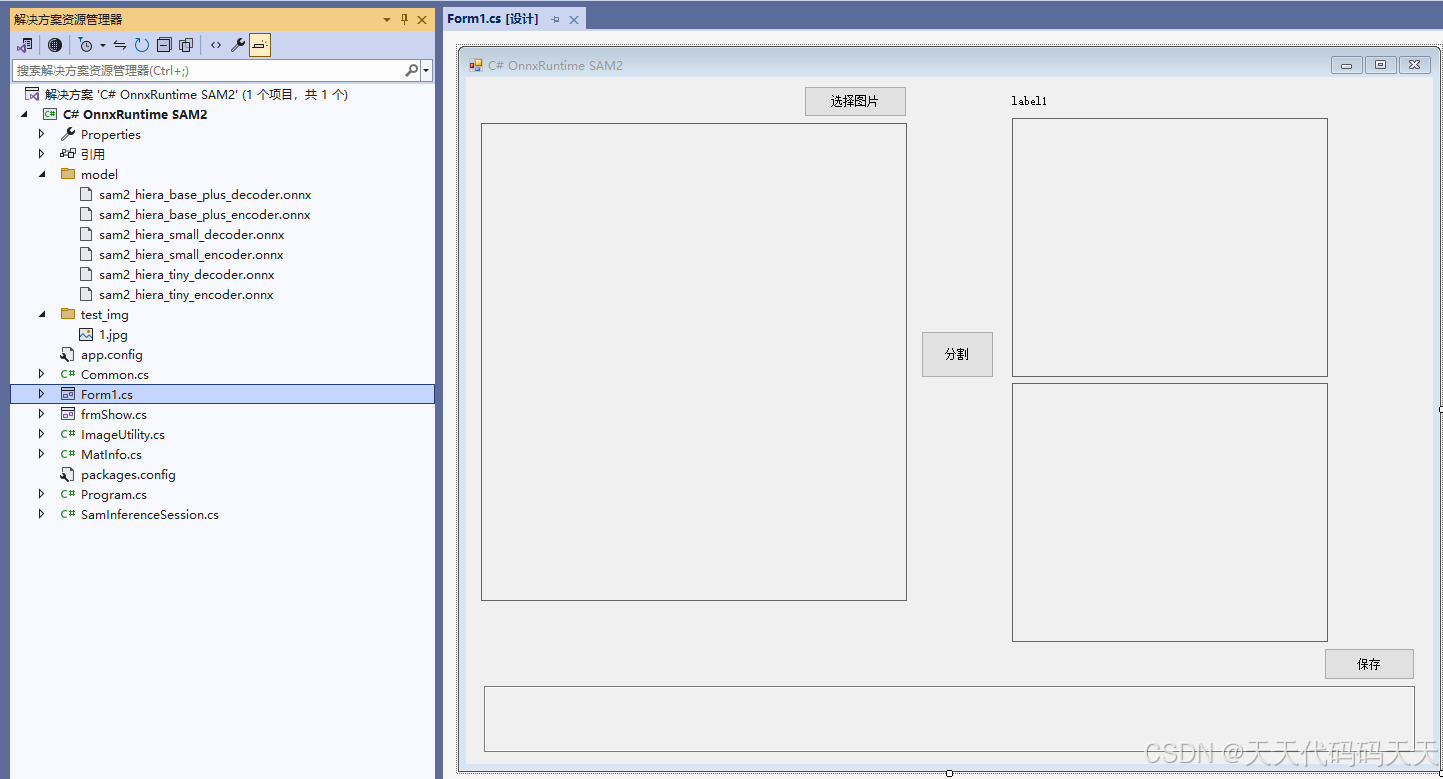Toggle the pending changes filter clock icon
Screen dimensions: 1443x779
86,45
